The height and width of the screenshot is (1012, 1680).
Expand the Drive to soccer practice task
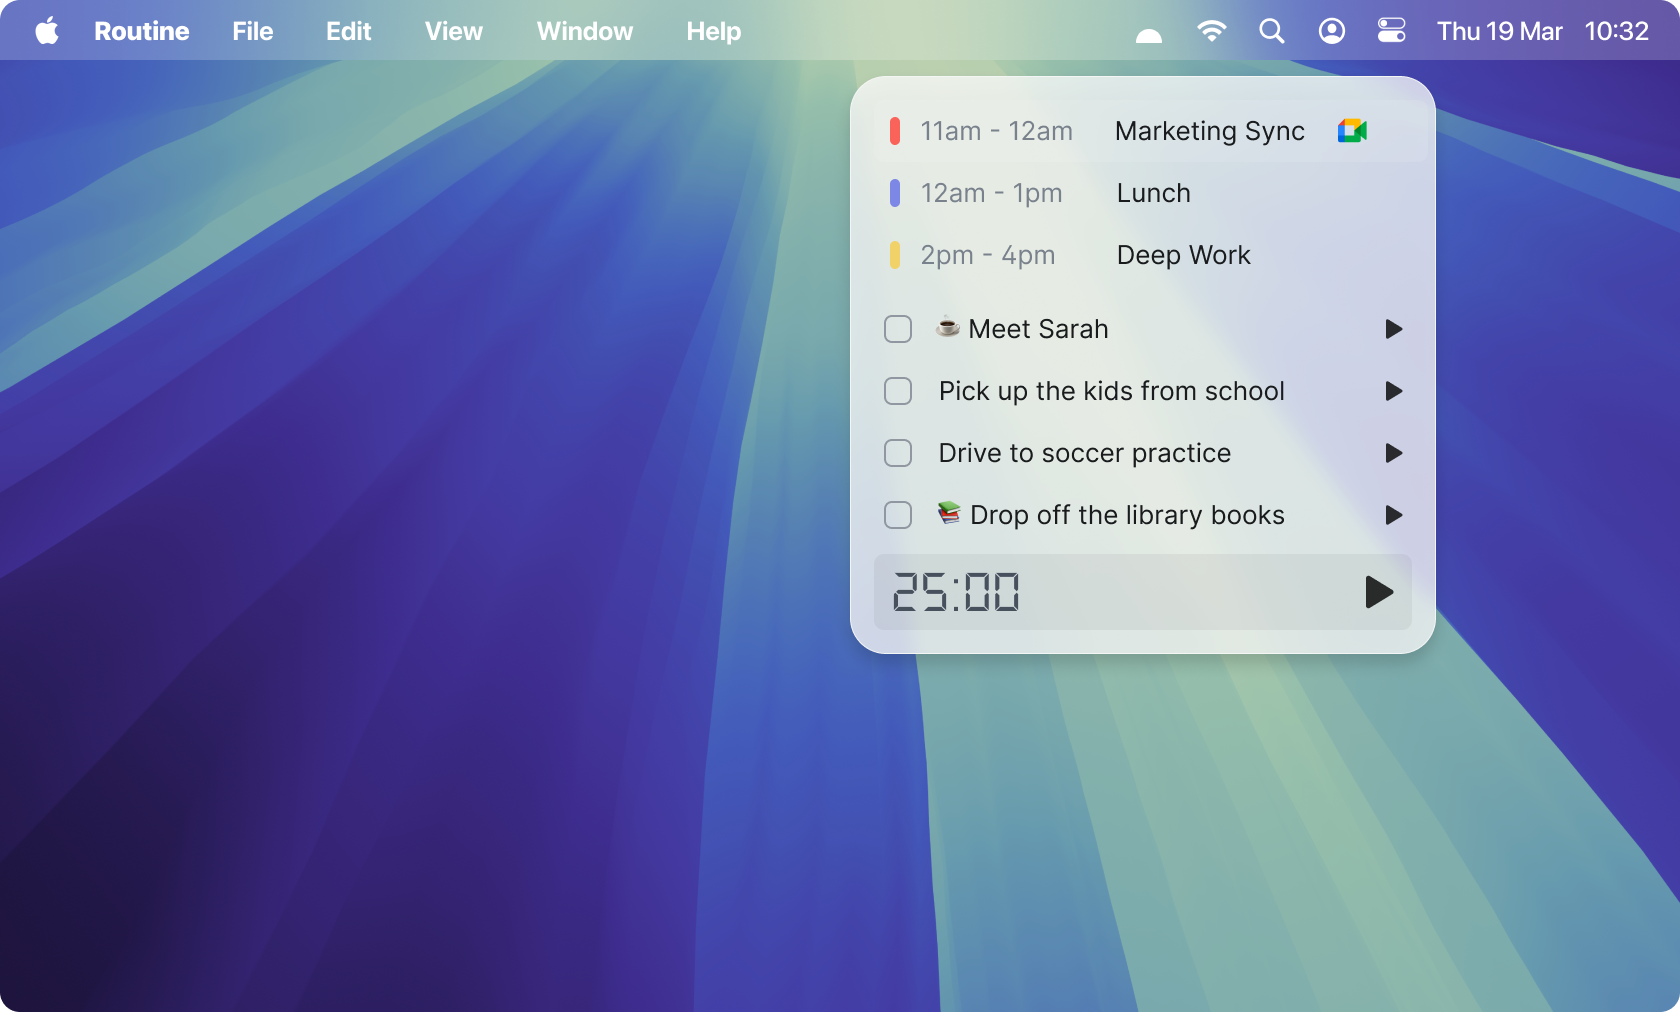tap(1393, 453)
